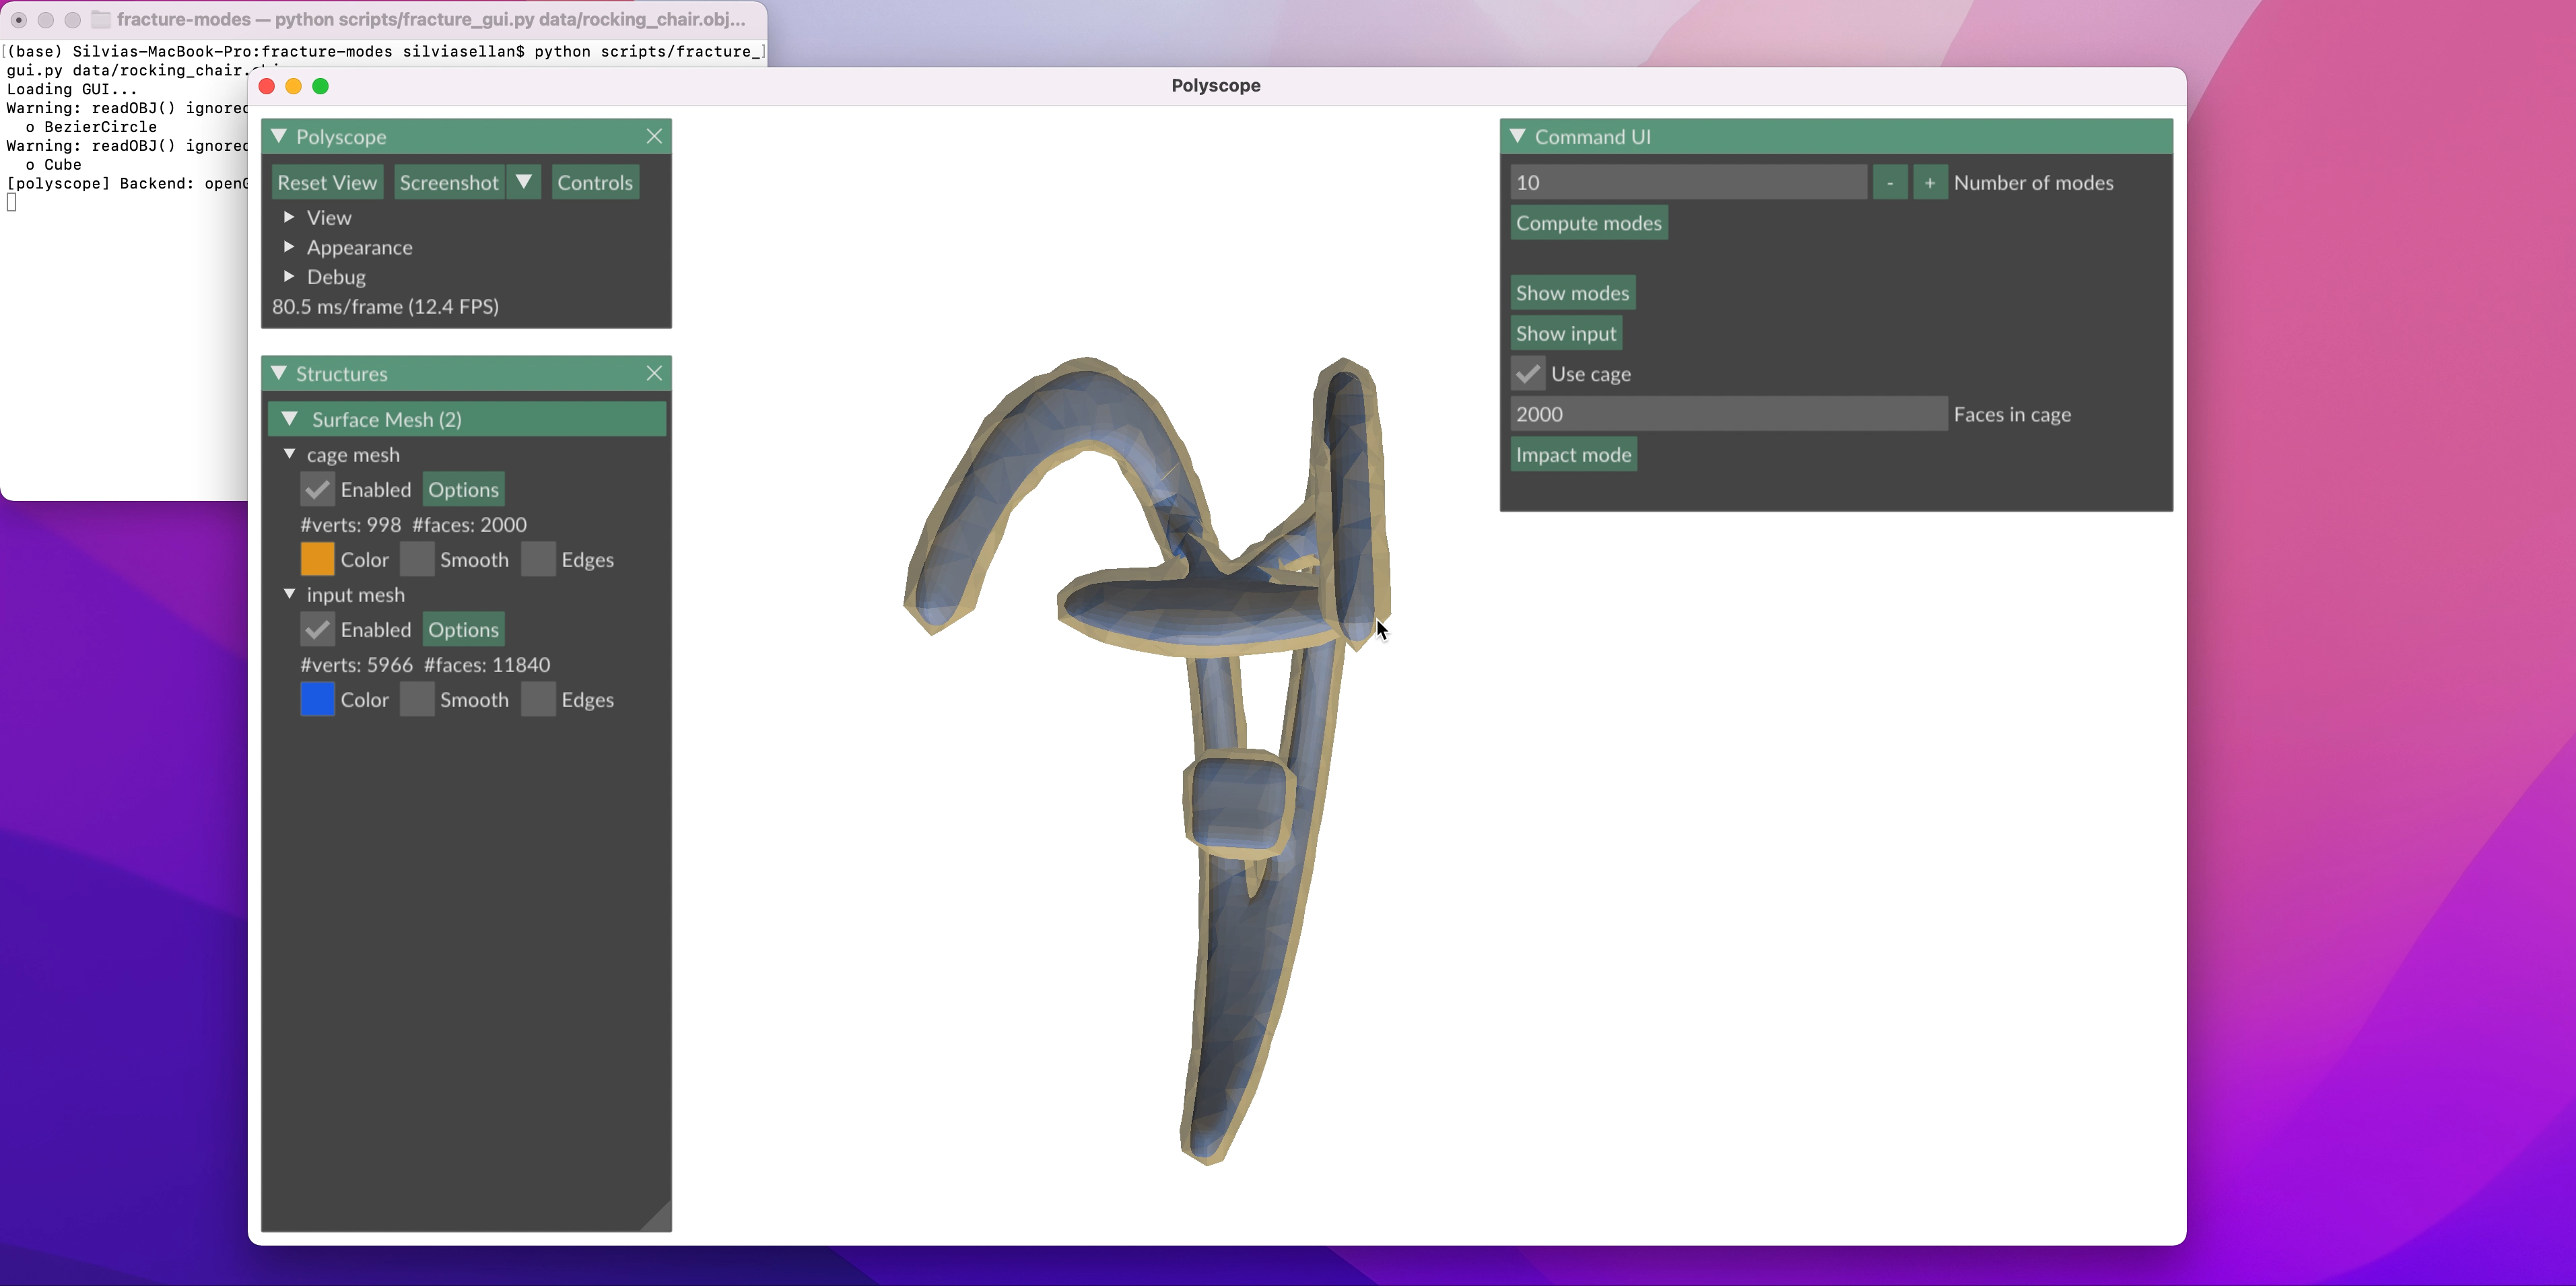
Task: Uncheck the Use cage checkbox
Action: [1527, 374]
